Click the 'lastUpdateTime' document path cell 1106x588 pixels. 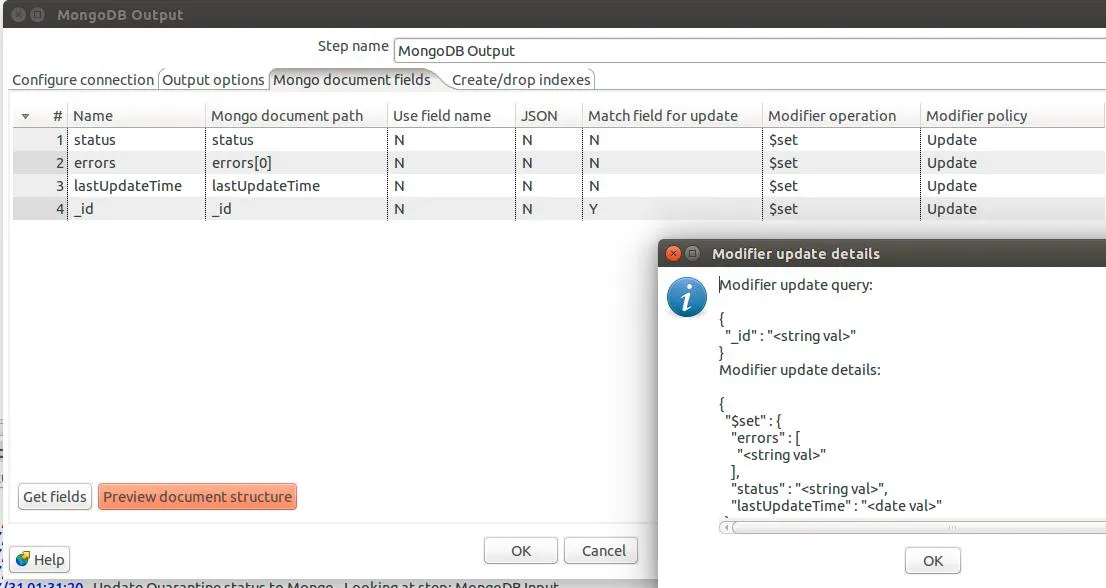click(x=296, y=185)
